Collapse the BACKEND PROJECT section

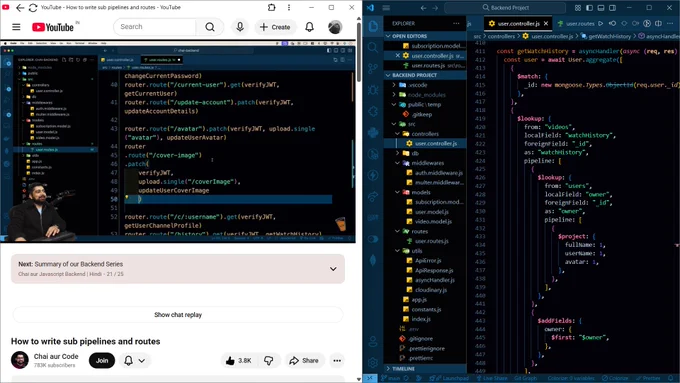(x=425, y=75)
